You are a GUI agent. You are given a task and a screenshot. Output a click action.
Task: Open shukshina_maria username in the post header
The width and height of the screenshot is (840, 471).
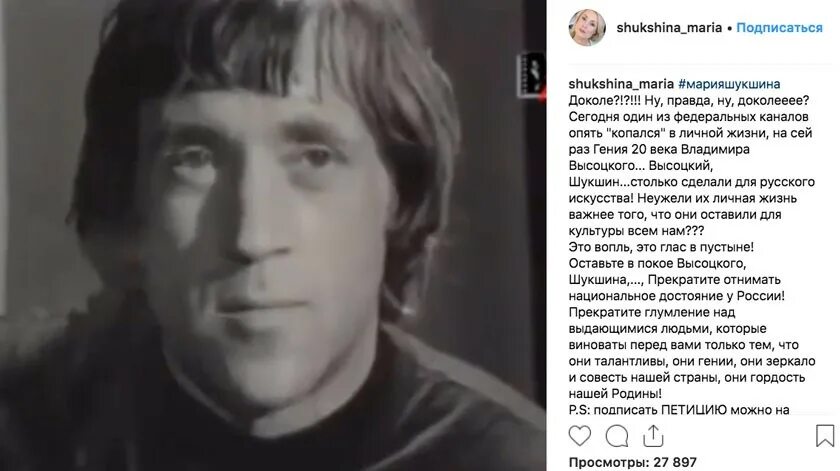669,28
